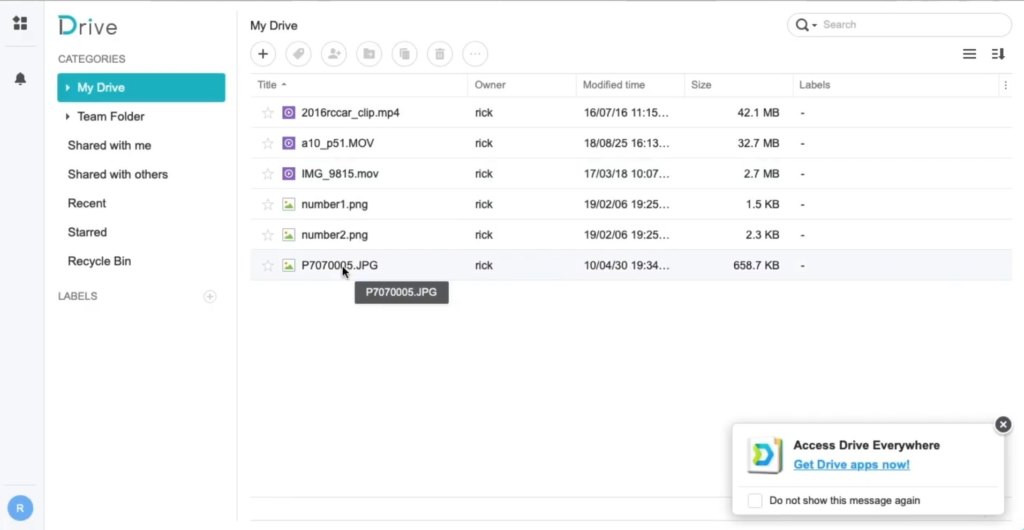Click the share with user icon
Image resolution: width=1024 pixels, height=530 pixels.
[333, 54]
